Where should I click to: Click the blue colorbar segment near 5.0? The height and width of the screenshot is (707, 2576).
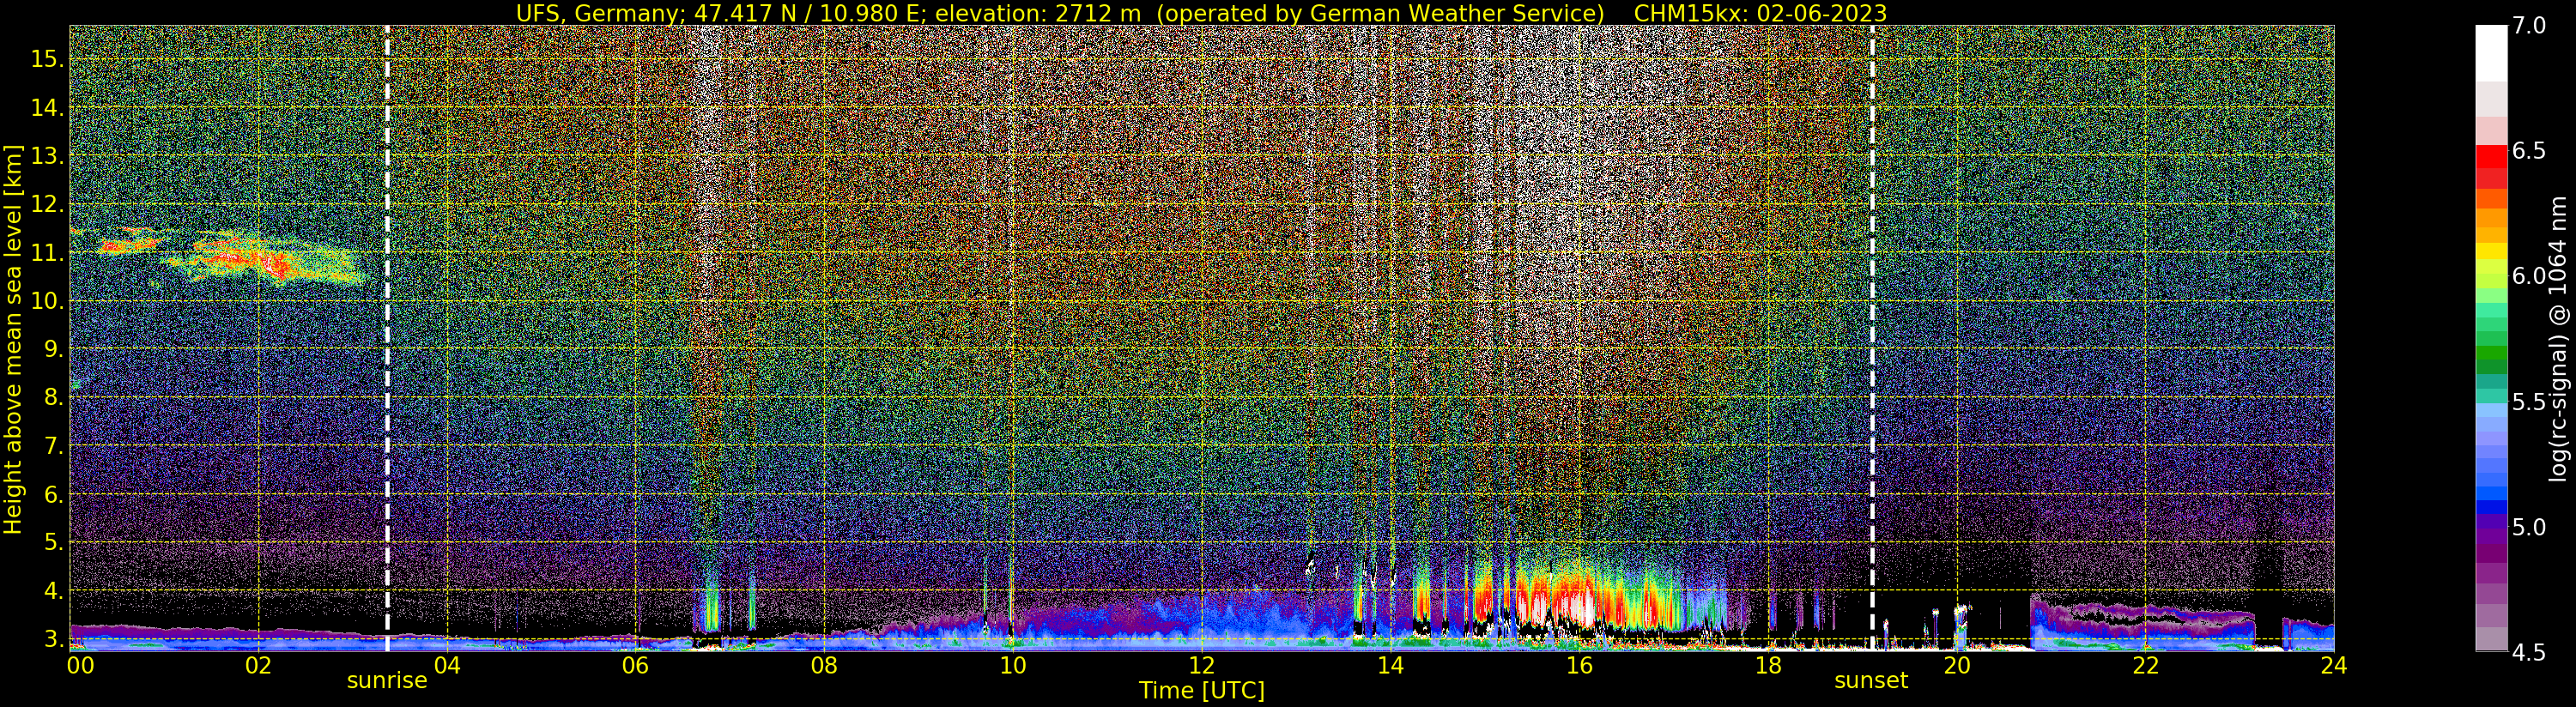[2491, 507]
